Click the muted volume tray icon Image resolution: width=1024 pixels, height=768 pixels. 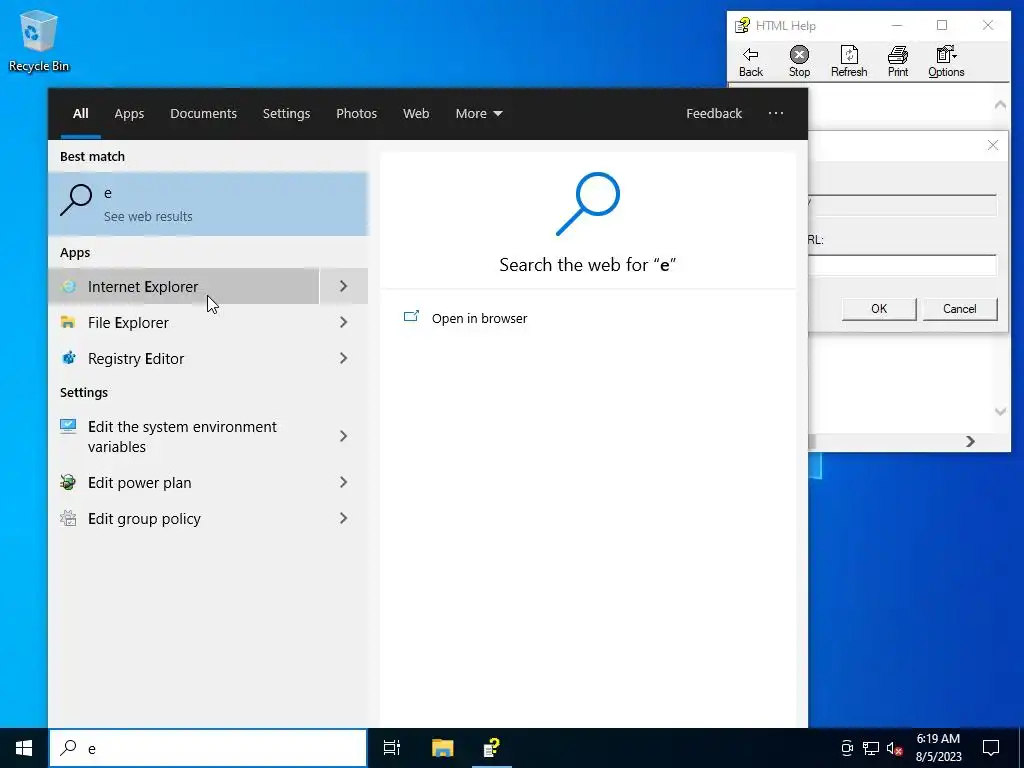(x=894, y=748)
